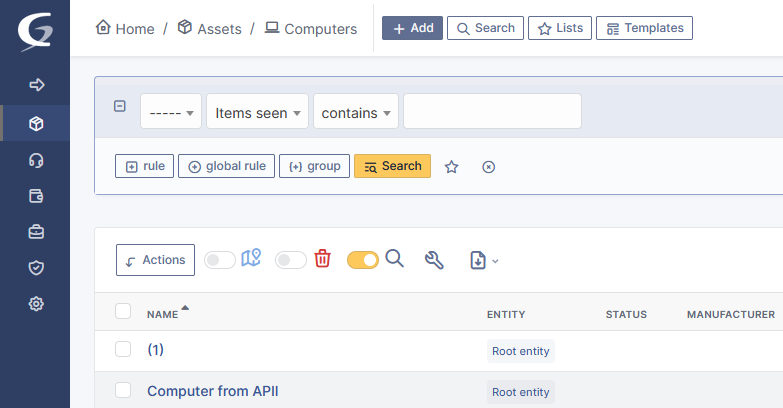
Task: Open the Administration shield menu in sidebar
Action: coord(36,268)
